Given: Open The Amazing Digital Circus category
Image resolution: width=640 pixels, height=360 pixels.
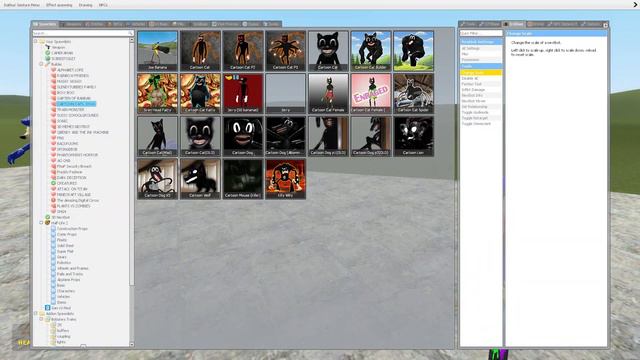Looking at the screenshot, I should tap(78, 200).
